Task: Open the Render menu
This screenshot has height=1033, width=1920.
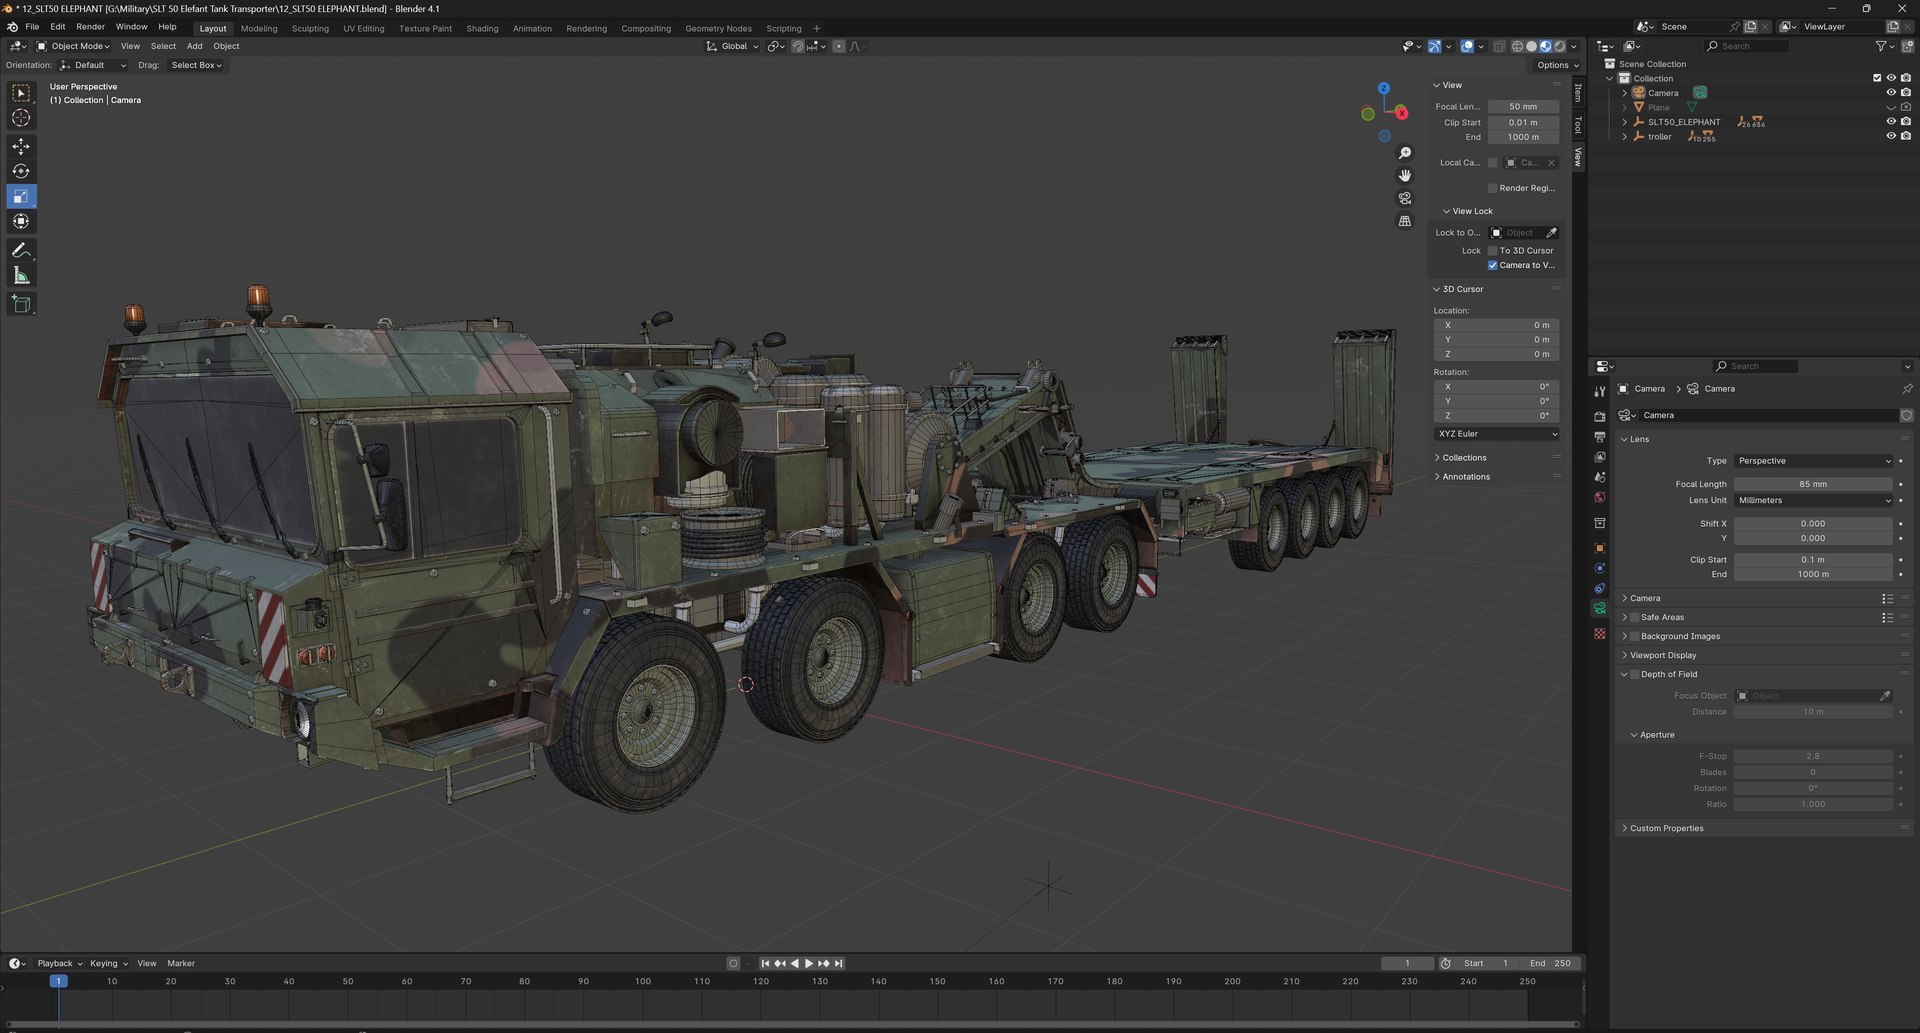Action: click(x=90, y=27)
